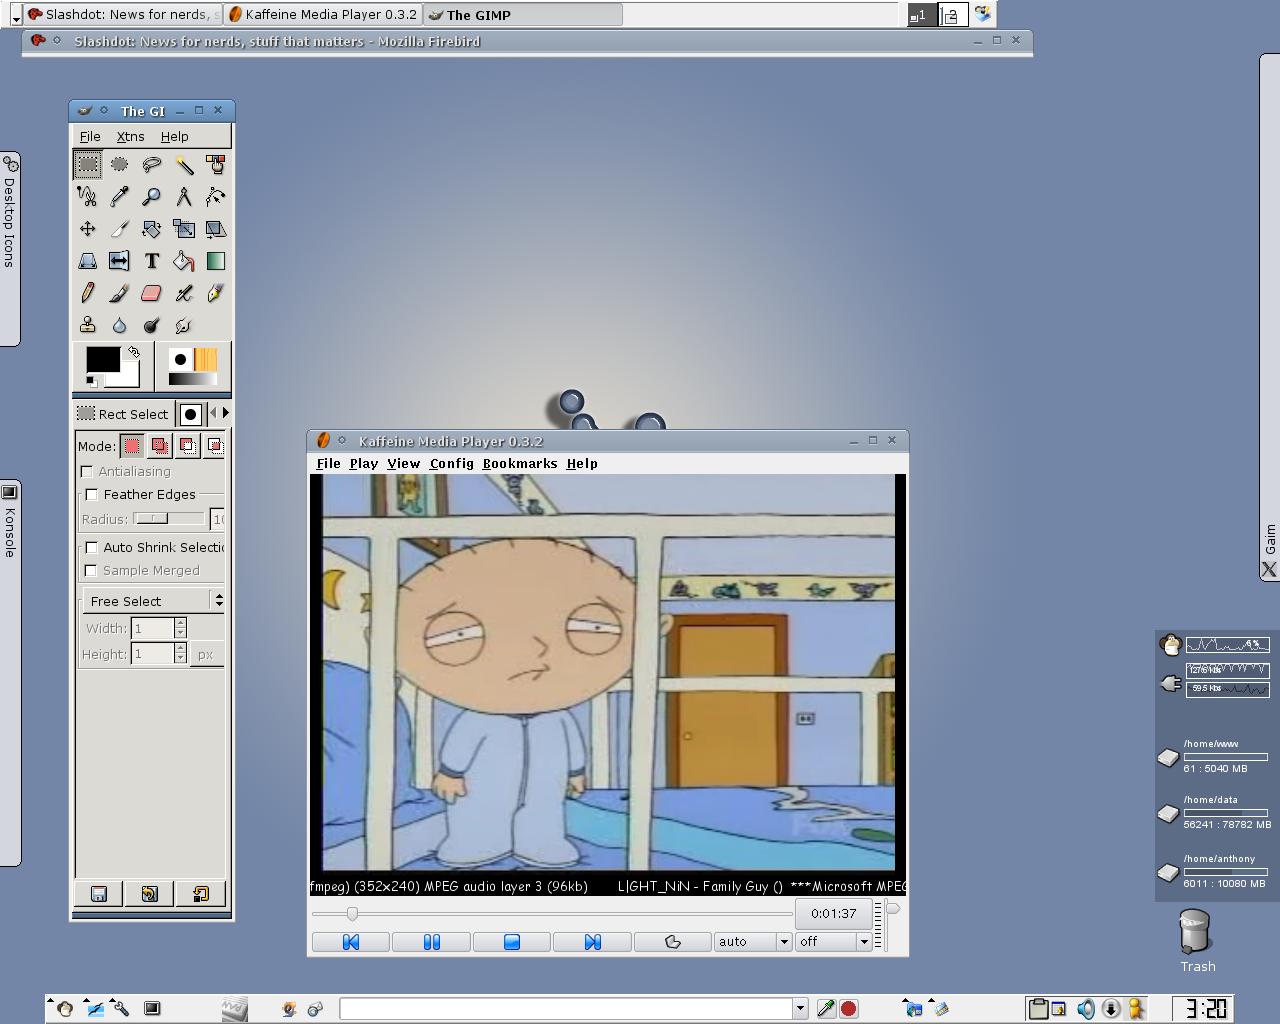Activate the Eraser tool
The width and height of the screenshot is (1280, 1024).
click(152, 293)
